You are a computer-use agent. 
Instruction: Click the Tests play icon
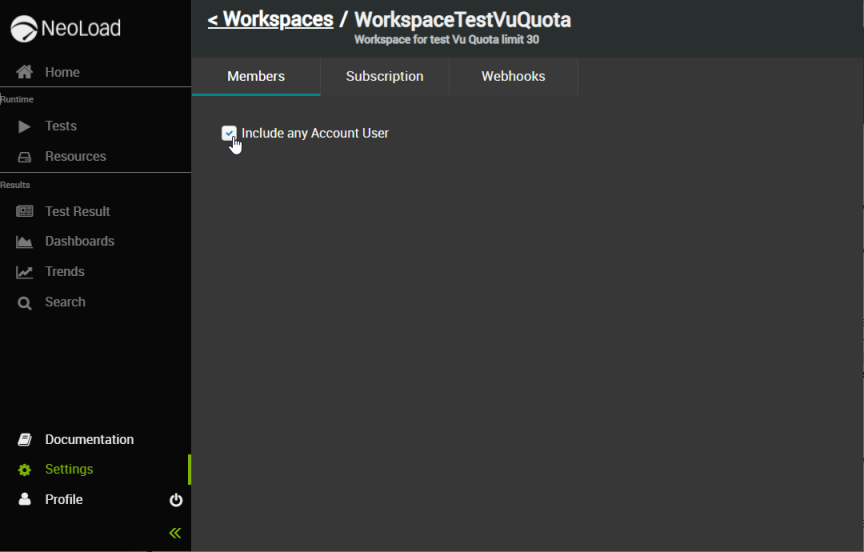25,126
